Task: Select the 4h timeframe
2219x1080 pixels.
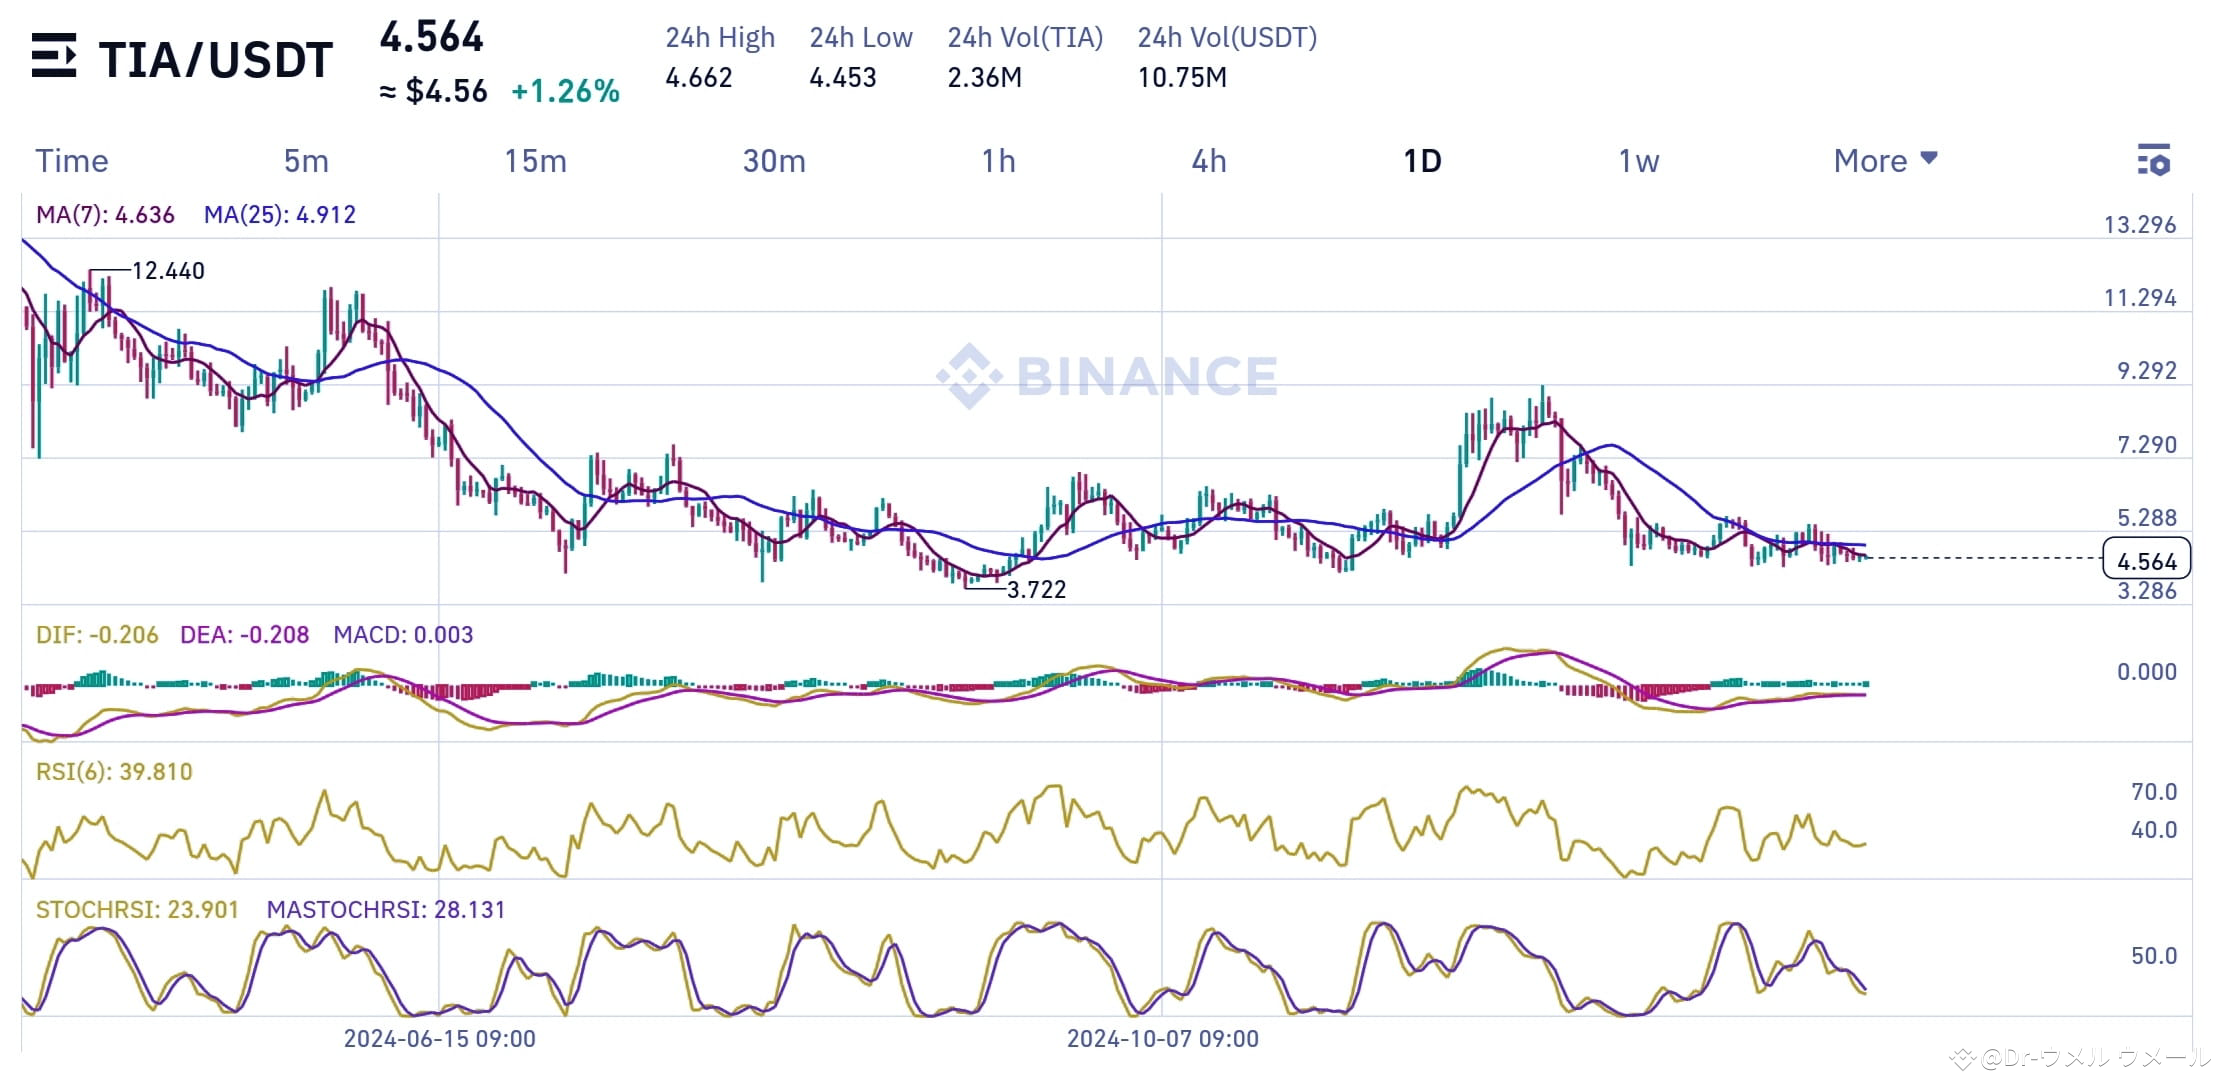Action: pos(1209,160)
